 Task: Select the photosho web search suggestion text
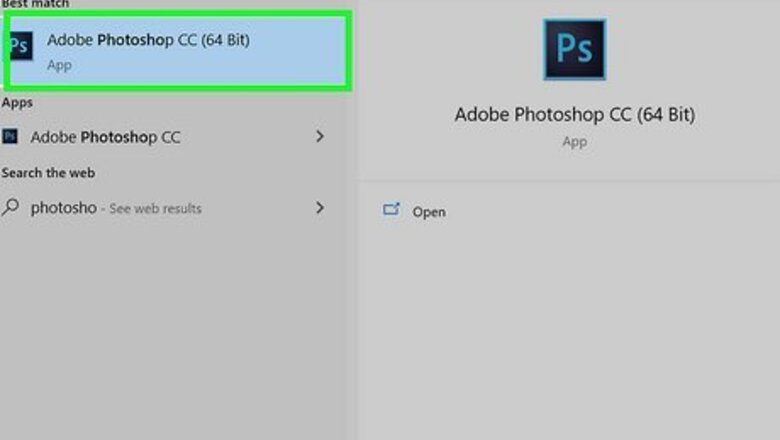tap(63, 208)
